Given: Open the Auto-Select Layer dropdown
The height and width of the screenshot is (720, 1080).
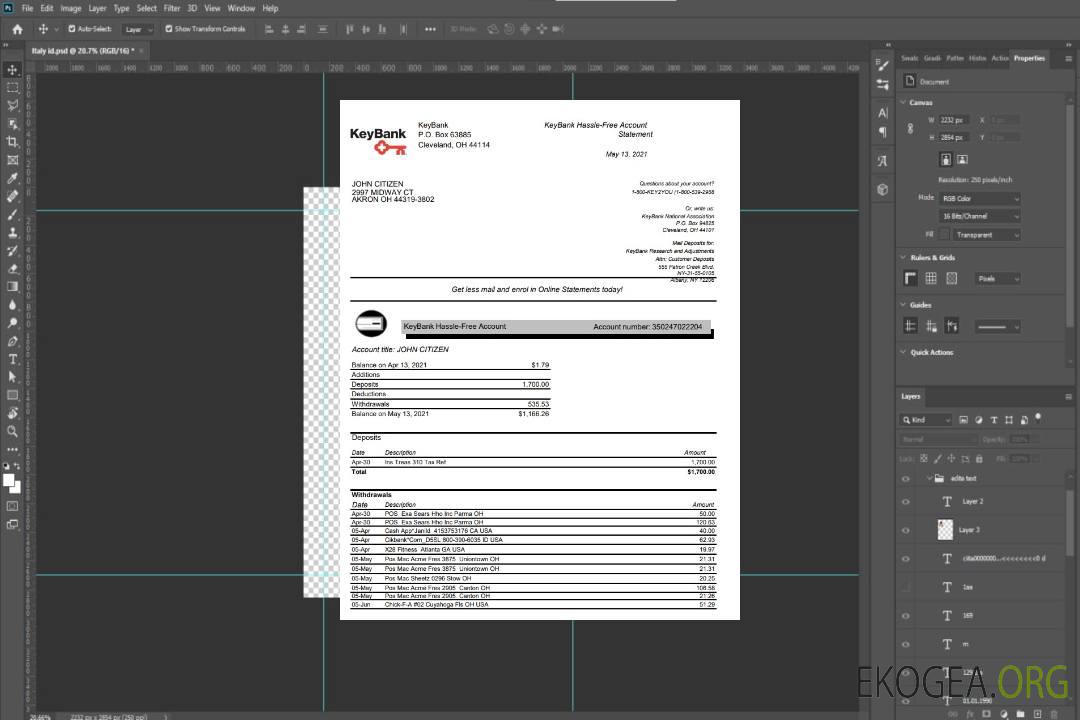Looking at the screenshot, I should (138, 30).
